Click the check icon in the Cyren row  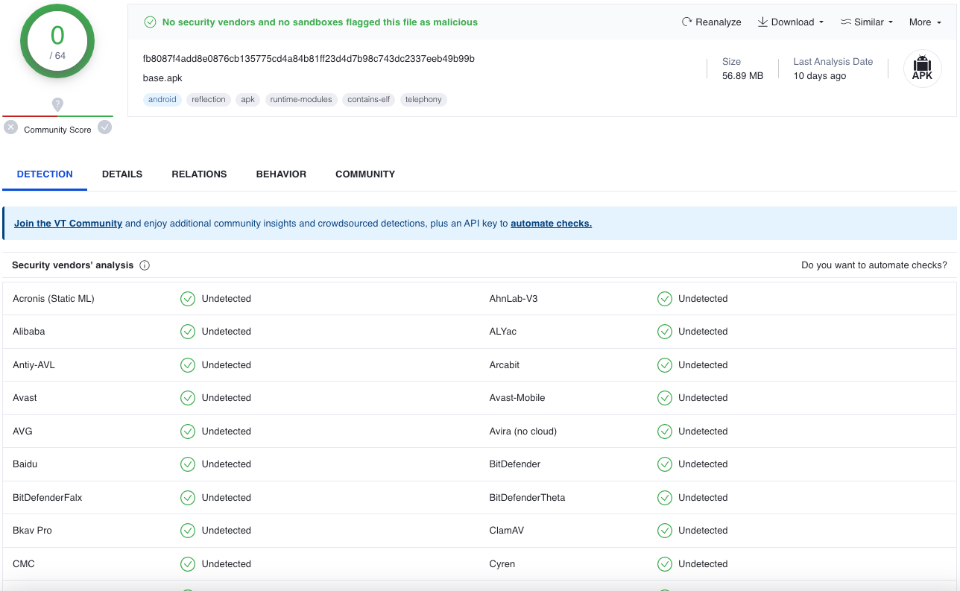pyautogui.click(x=664, y=564)
